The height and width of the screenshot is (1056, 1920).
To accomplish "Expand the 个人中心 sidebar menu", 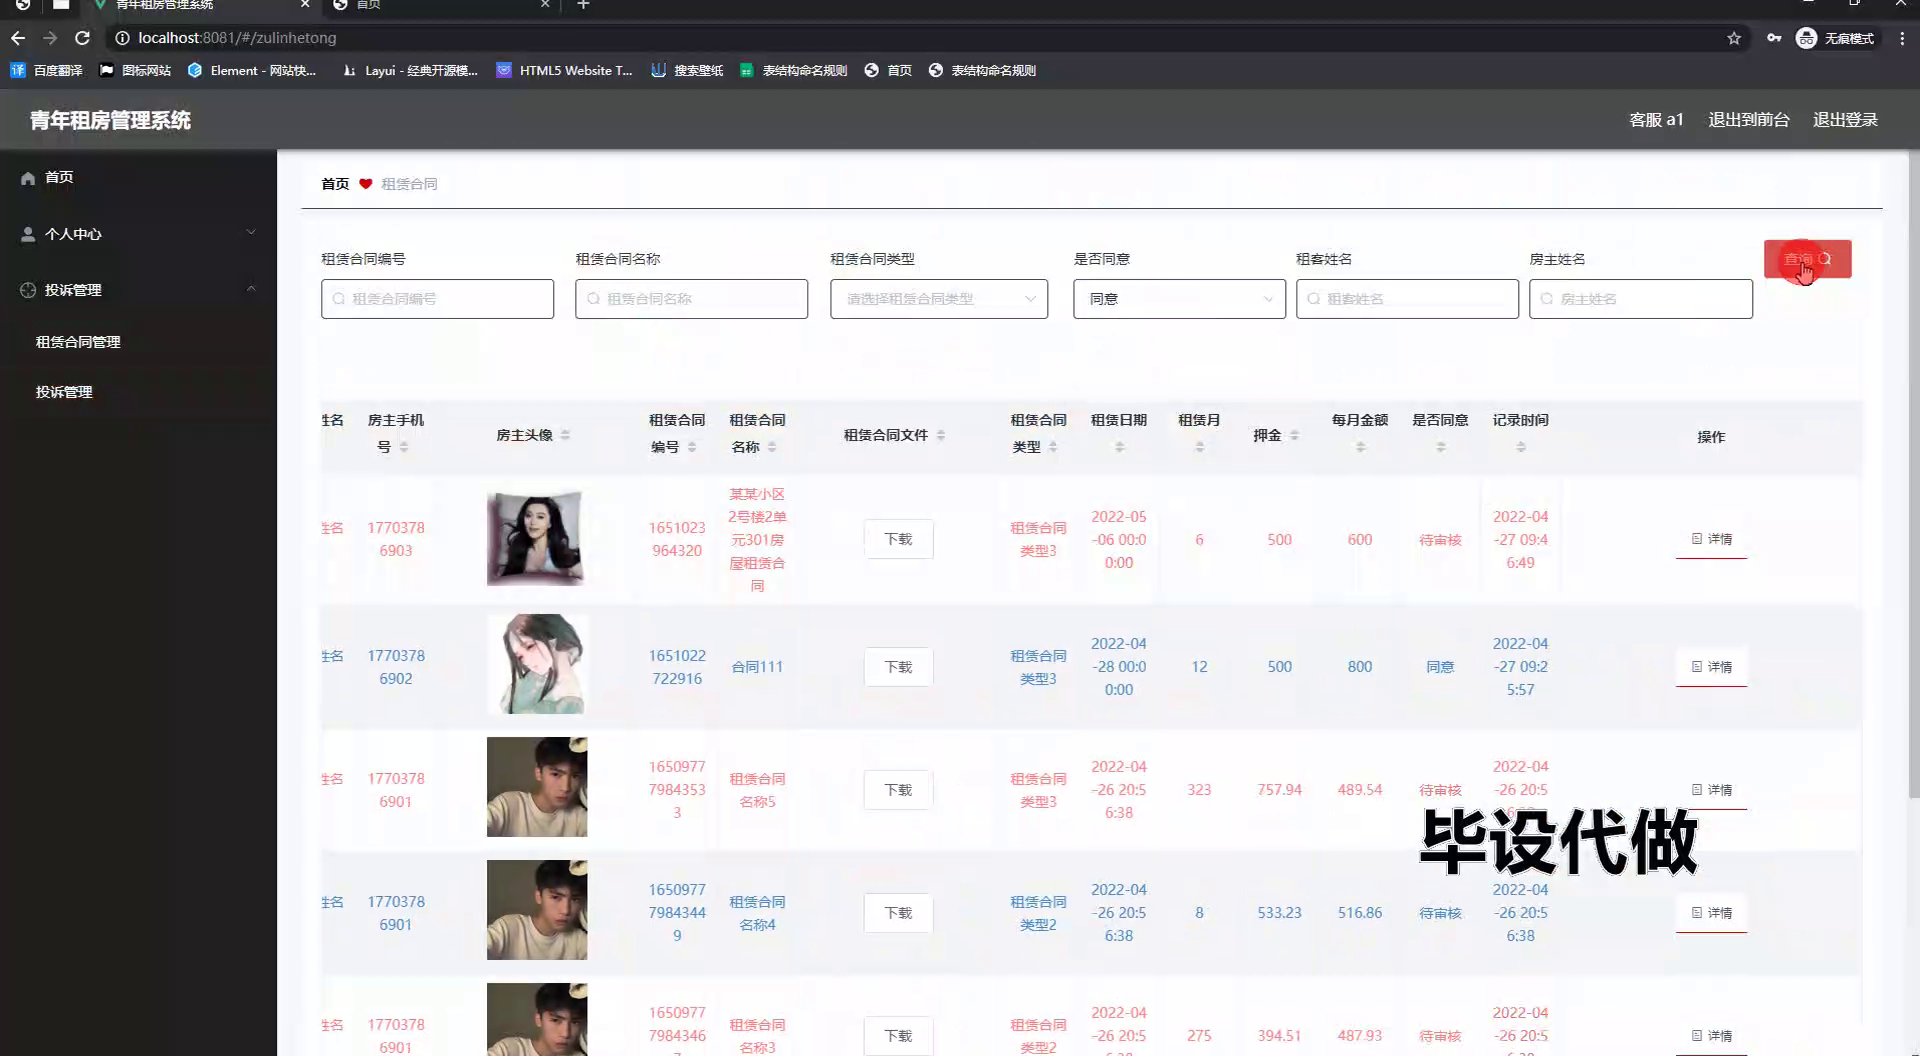I will point(138,234).
